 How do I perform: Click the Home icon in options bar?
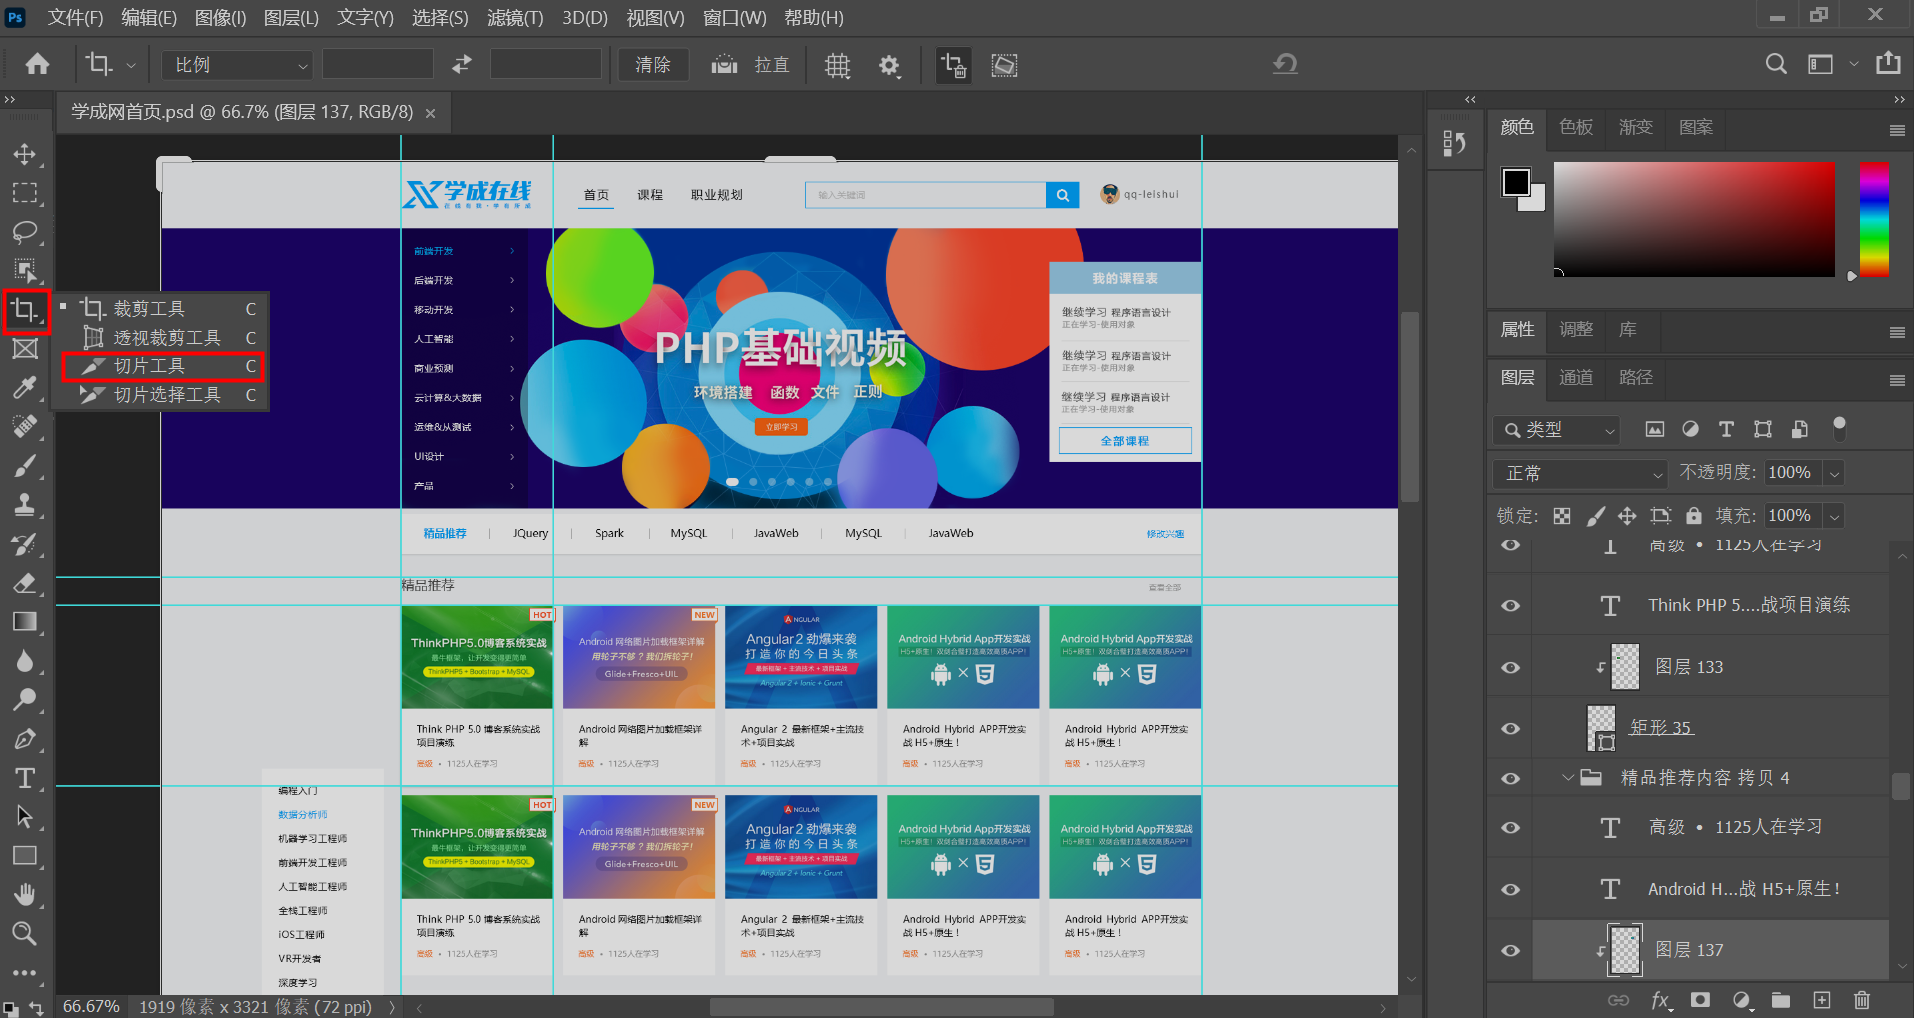point(38,65)
